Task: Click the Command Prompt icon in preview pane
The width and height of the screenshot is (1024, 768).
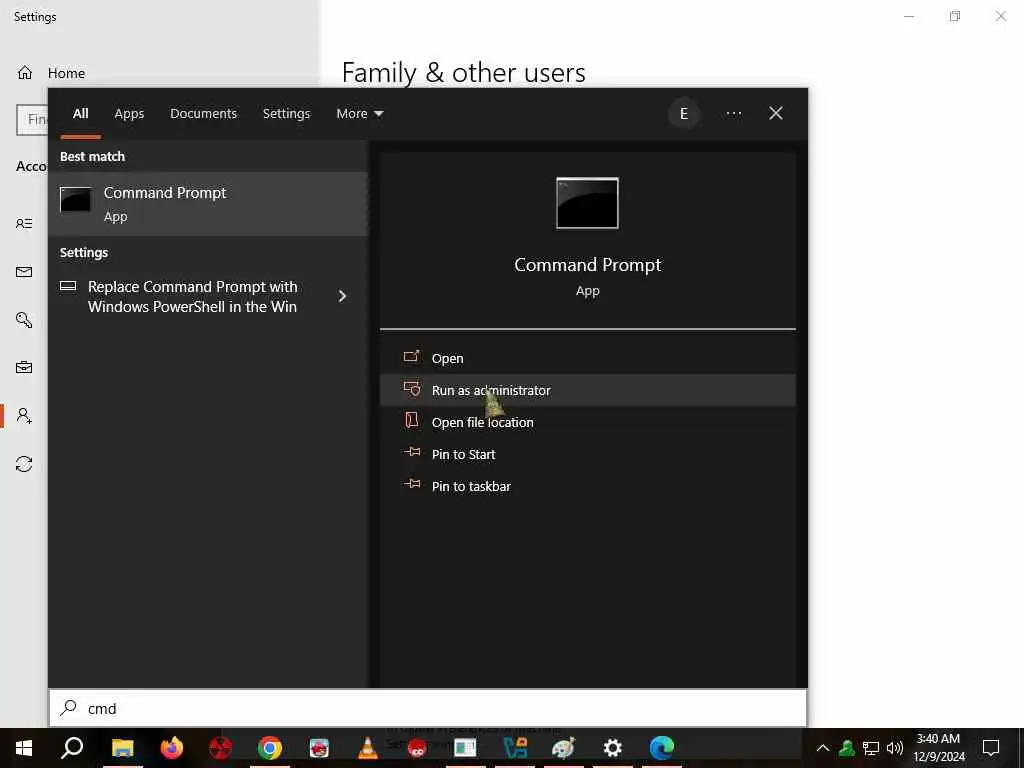Action: coord(587,203)
